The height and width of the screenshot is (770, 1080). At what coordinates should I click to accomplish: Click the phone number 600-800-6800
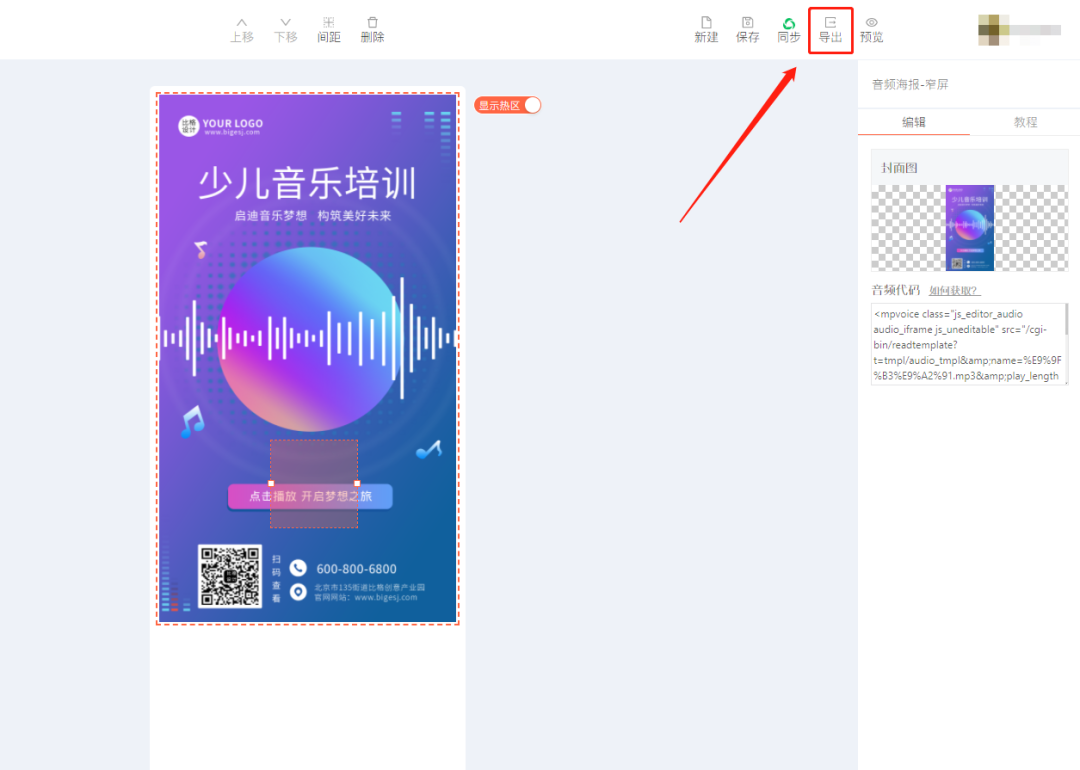[x=356, y=569]
